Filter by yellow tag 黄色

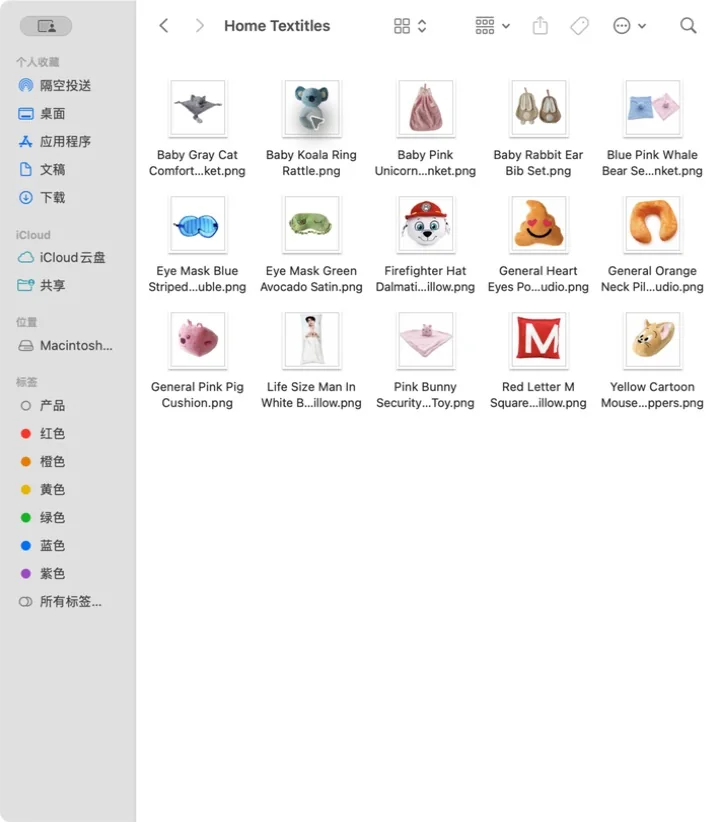tap(42, 490)
